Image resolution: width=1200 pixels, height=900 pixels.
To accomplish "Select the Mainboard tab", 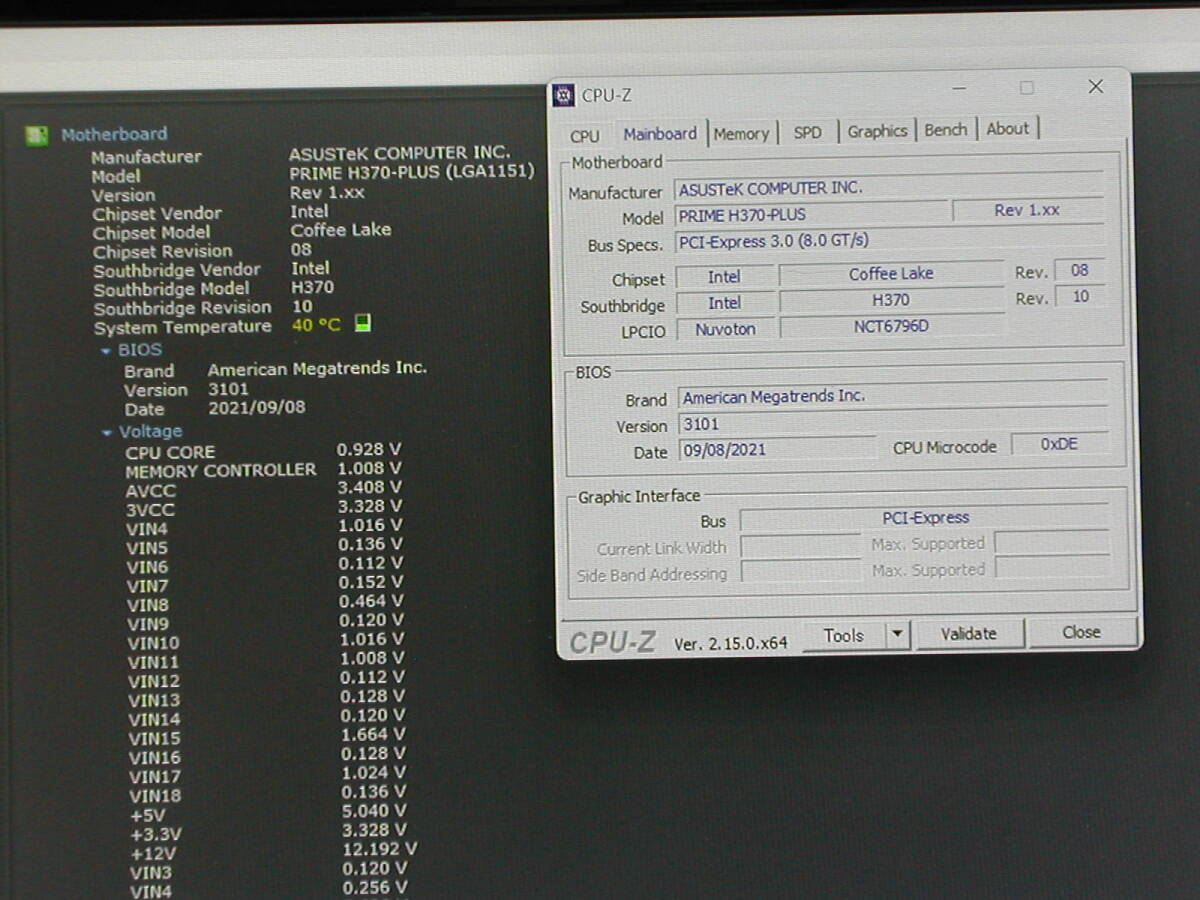I will 660,133.
